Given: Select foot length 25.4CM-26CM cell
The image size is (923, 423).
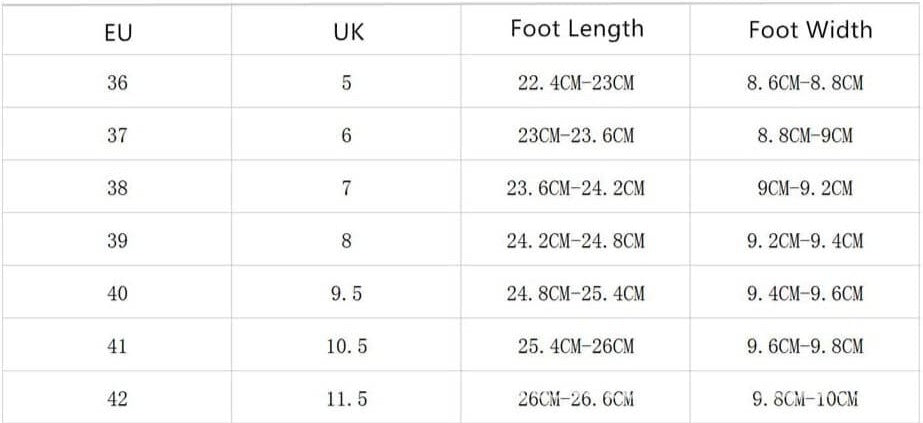Looking at the screenshot, I should (x=576, y=347).
